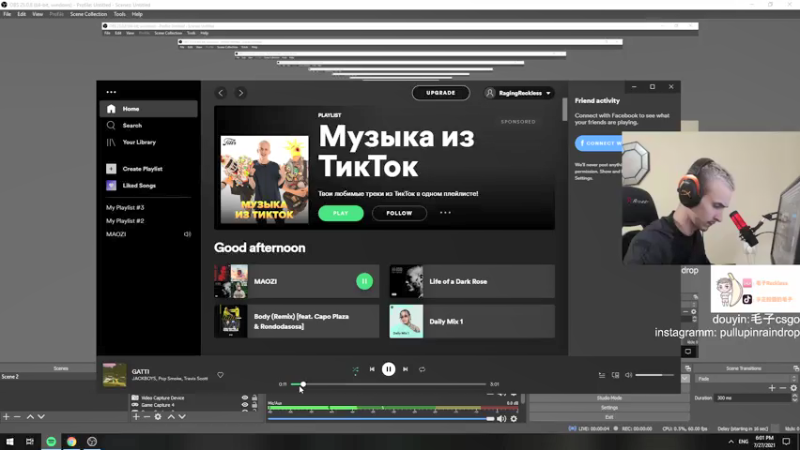Open Spotify's three-dot menu at top left
Screen dimensions: 800x450
(x=111, y=92)
